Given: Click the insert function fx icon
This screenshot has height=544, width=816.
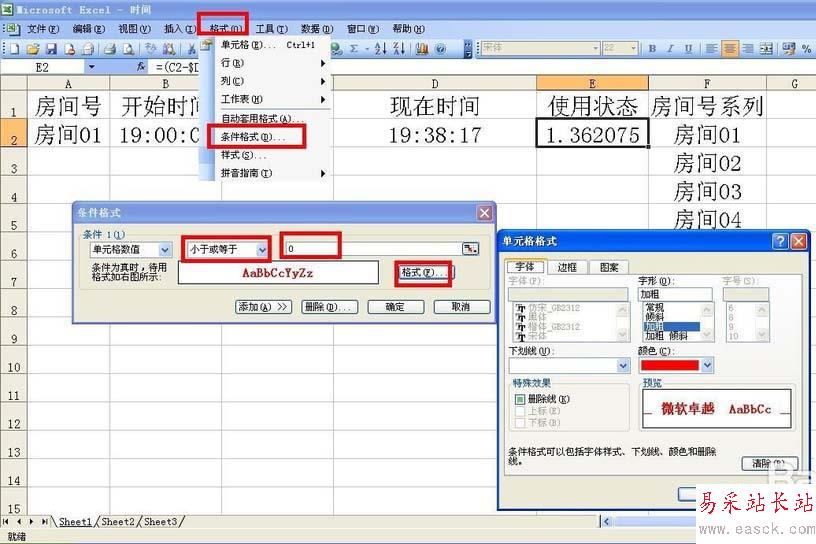Looking at the screenshot, I should (x=141, y=67).
